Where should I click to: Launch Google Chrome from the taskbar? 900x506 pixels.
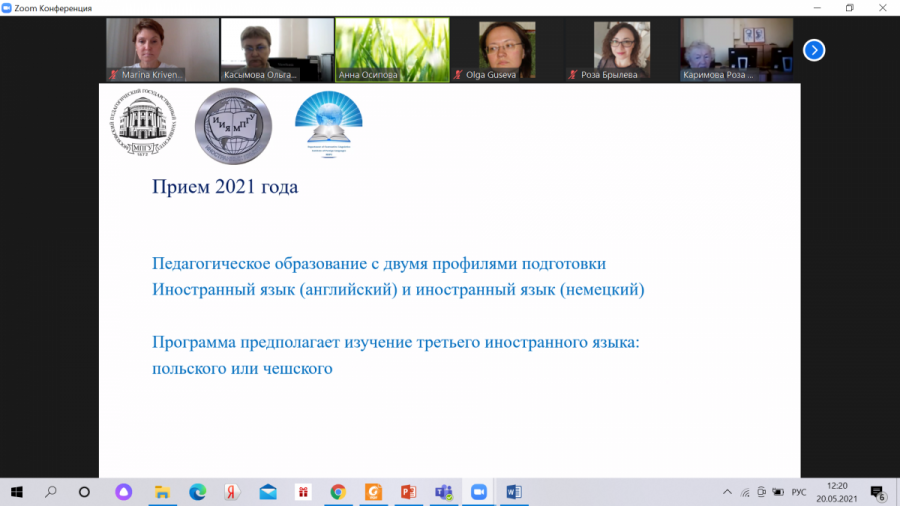point(338,492)
